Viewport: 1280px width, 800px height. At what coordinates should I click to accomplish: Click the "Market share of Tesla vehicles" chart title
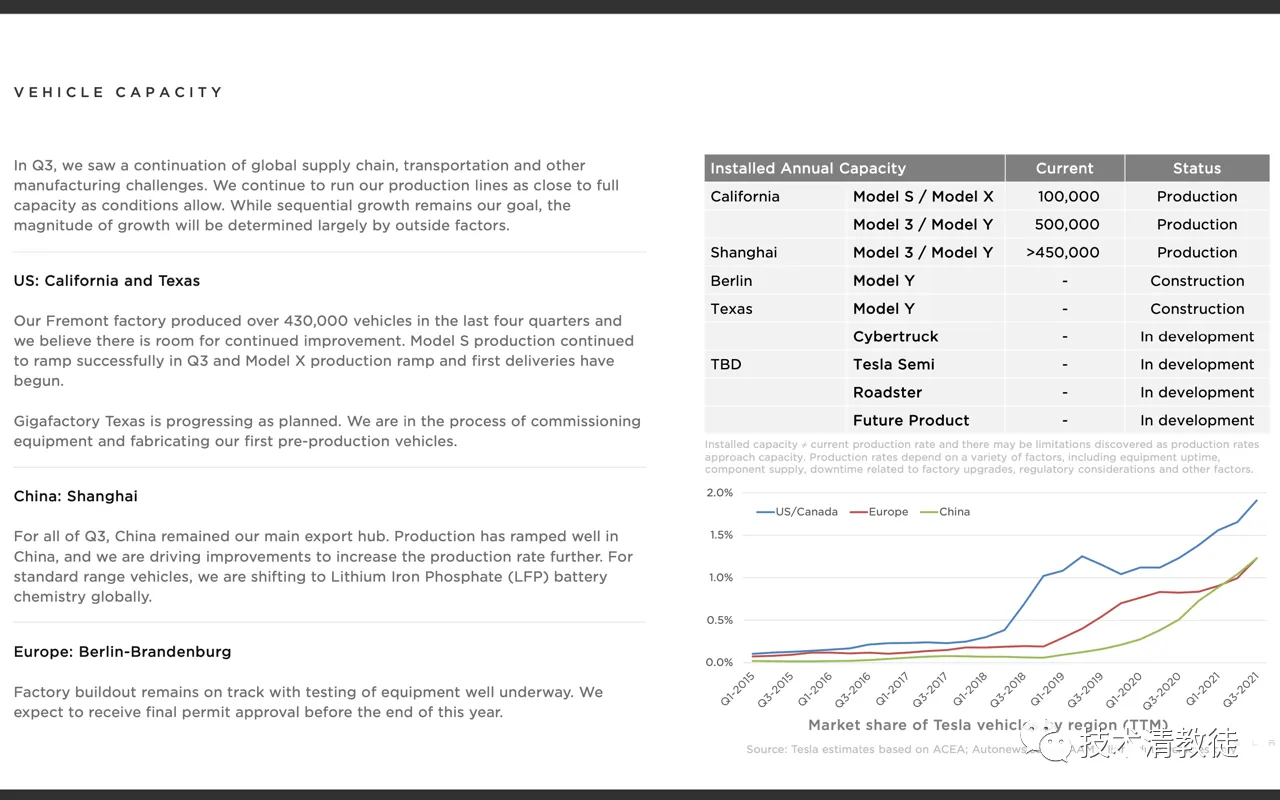[x=988, y=725]
